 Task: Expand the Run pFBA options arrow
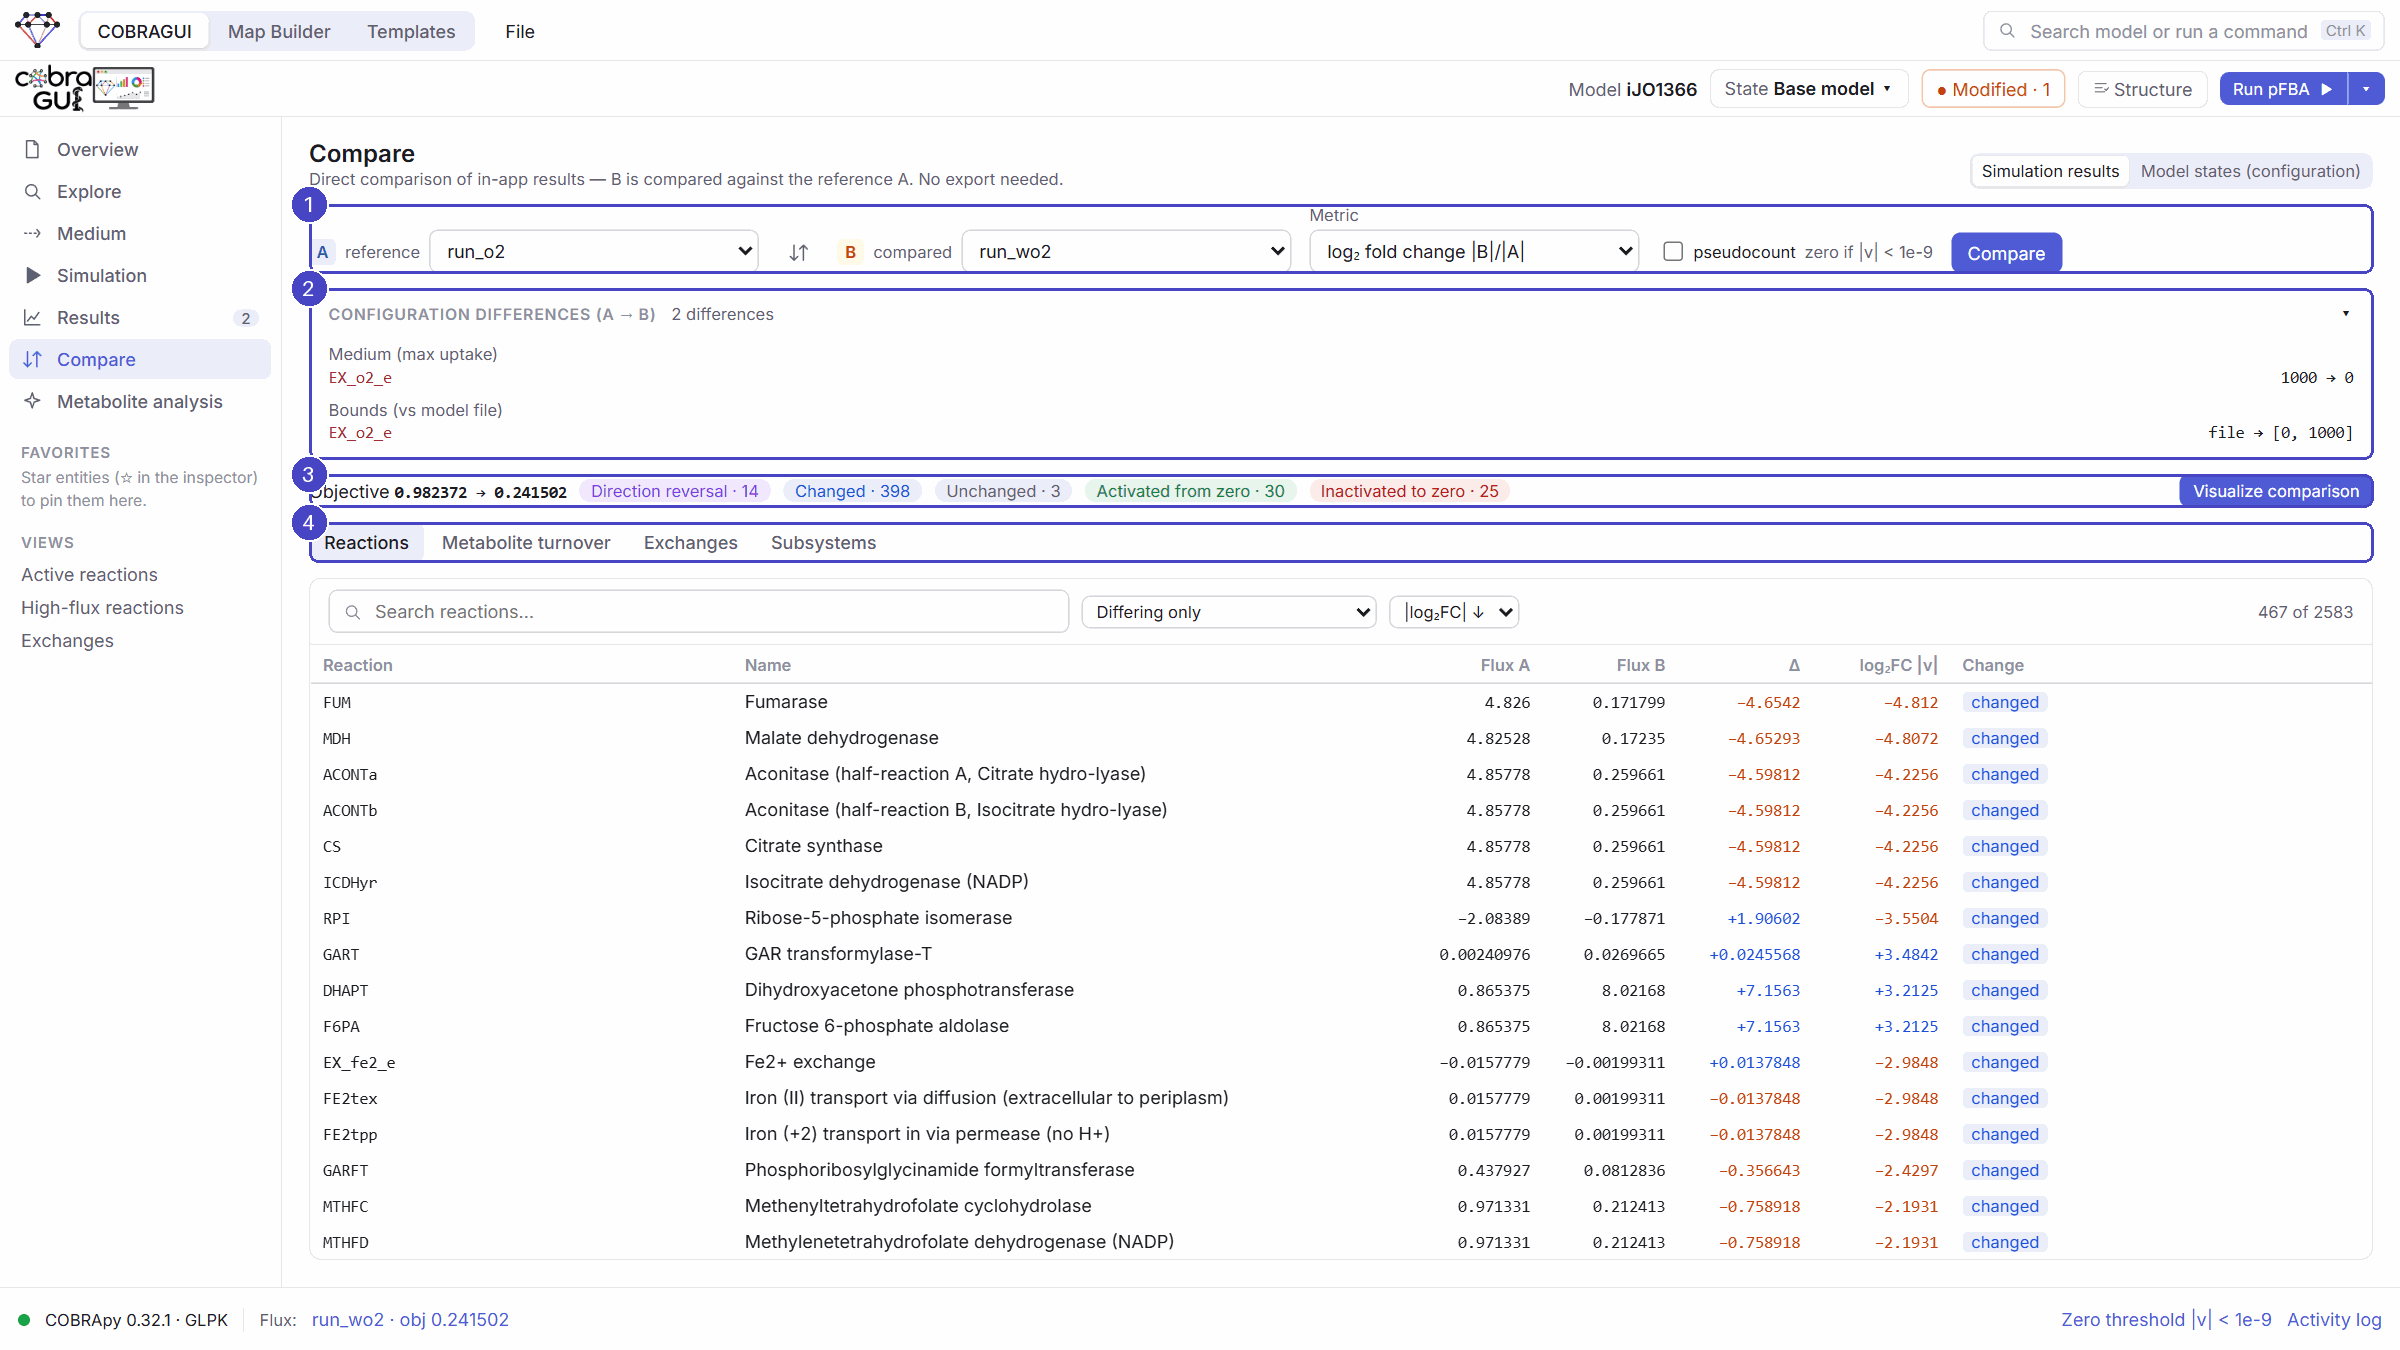[2366, 89]
